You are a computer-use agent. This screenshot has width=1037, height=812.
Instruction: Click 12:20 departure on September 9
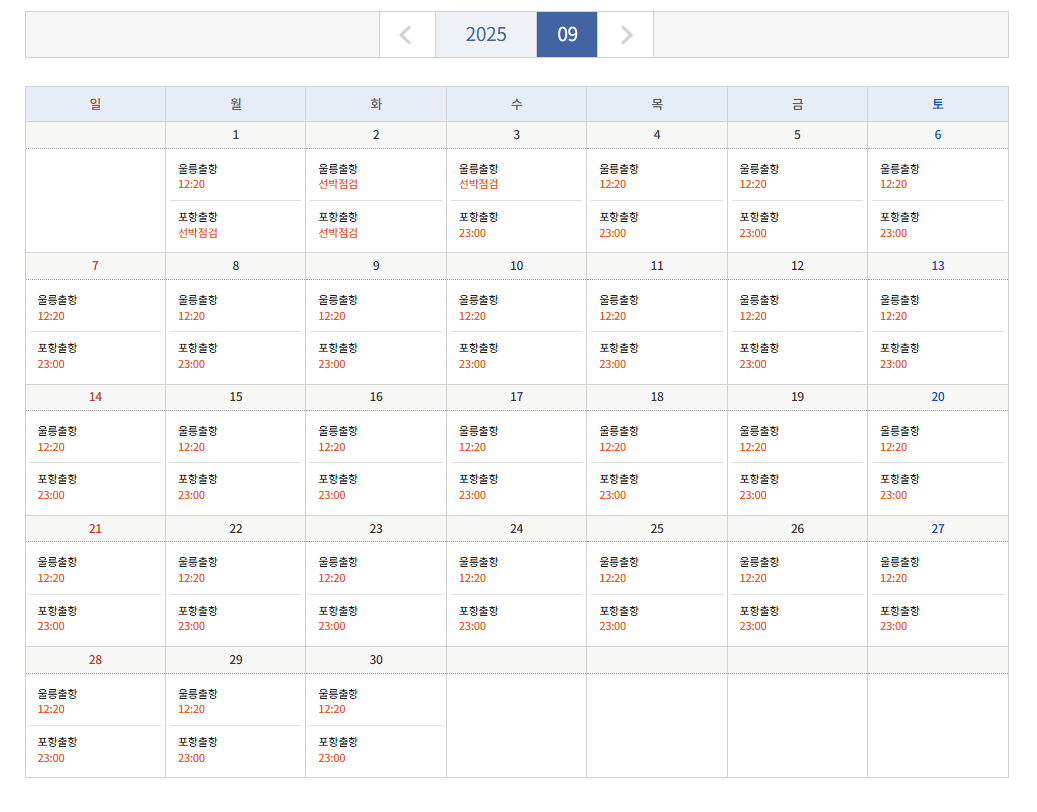[x=331, y=316]
